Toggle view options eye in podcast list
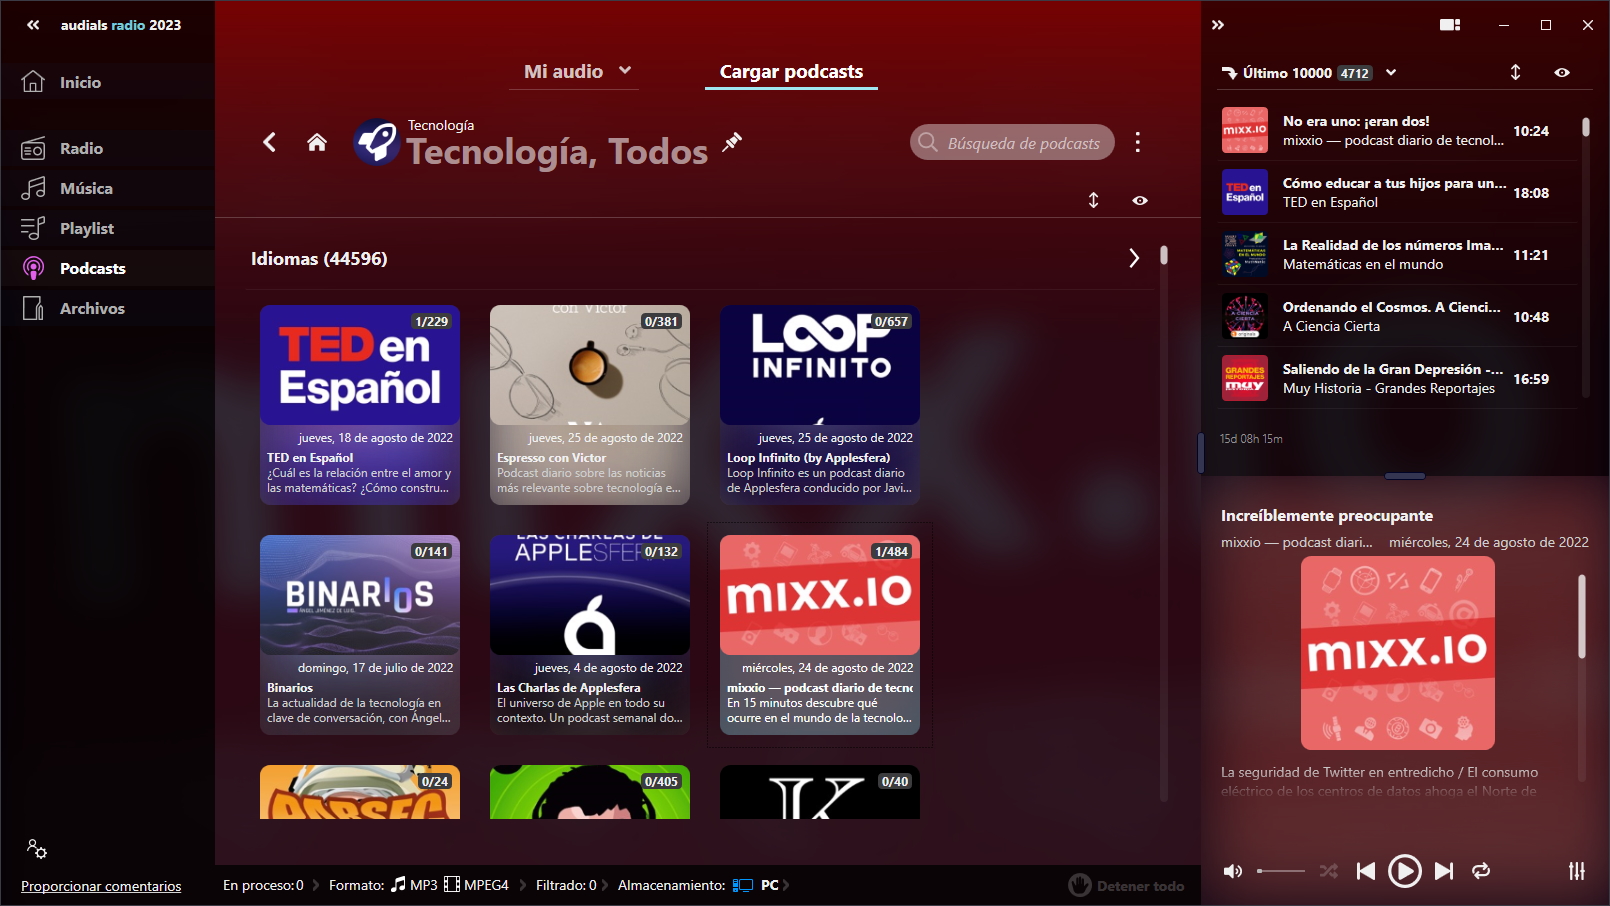 (1140, 200)
